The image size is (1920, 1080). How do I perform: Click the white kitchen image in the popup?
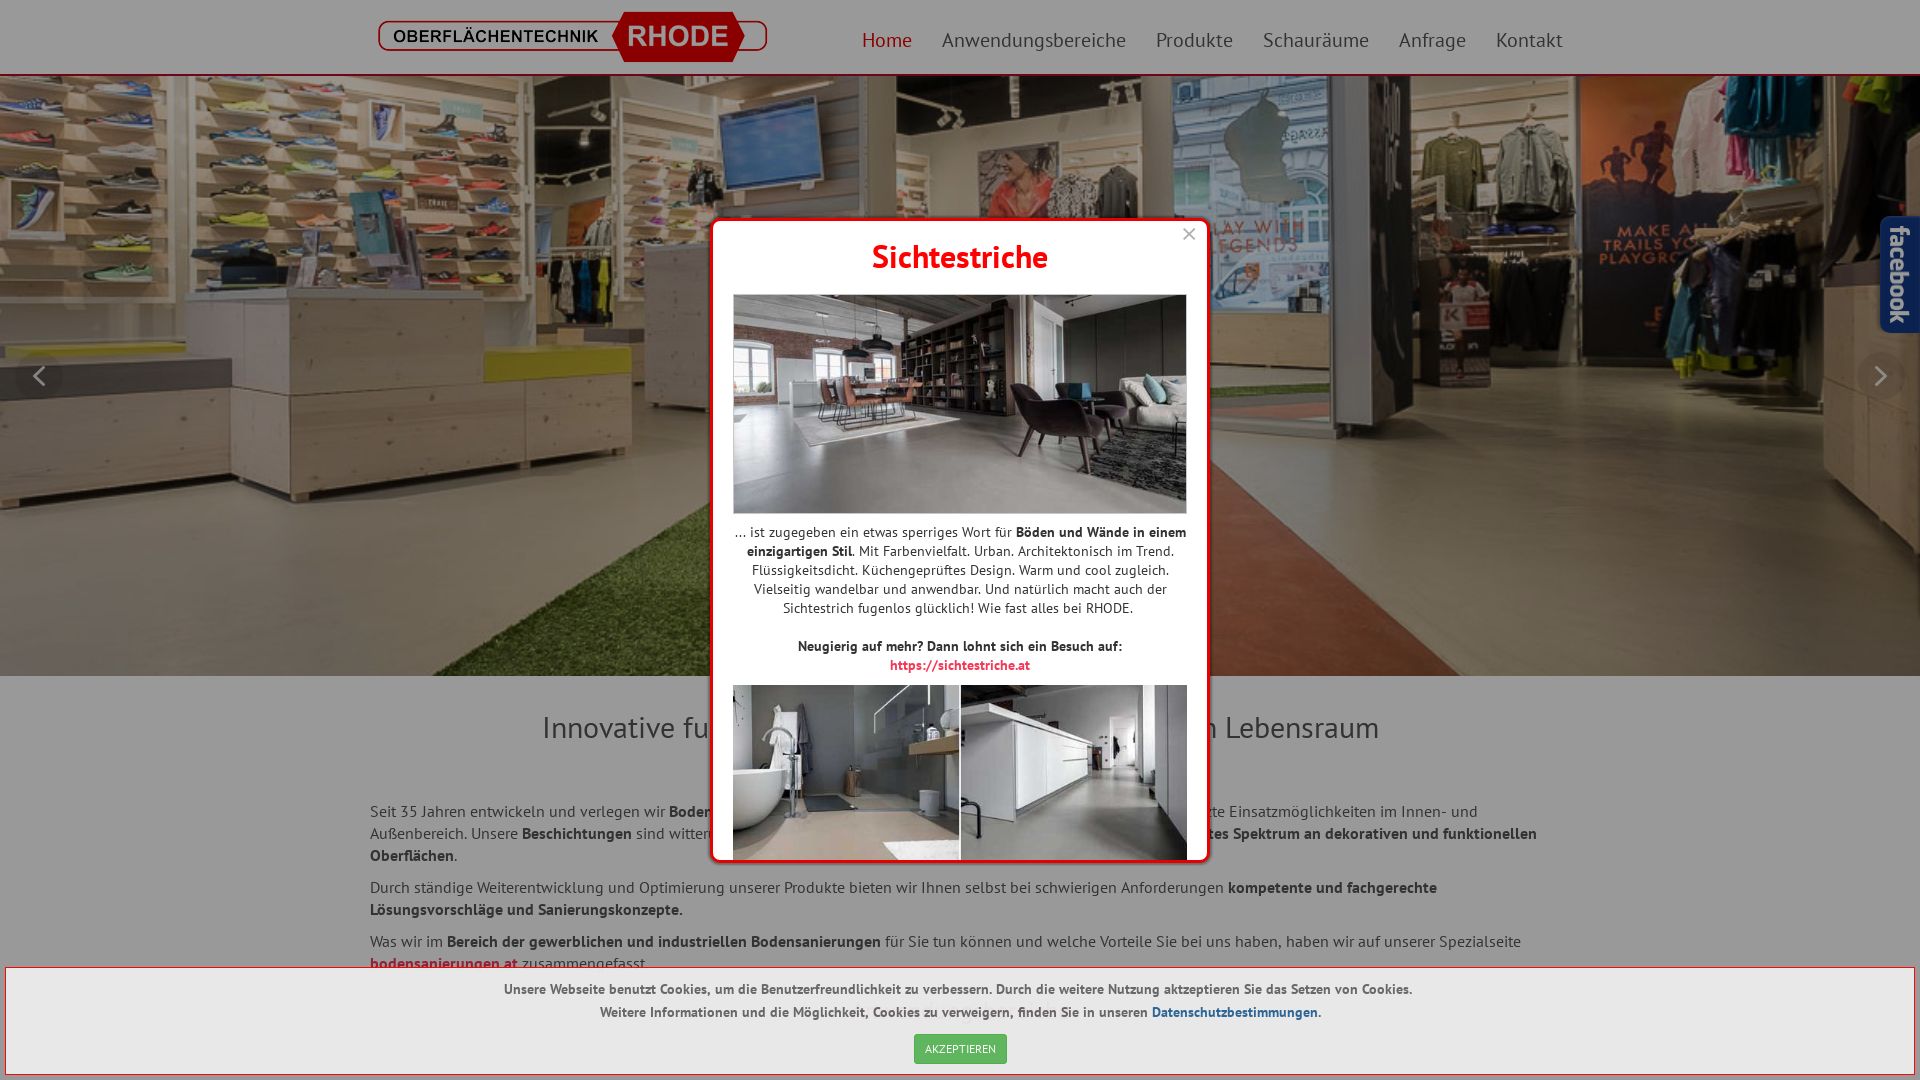pos(1074,772)
